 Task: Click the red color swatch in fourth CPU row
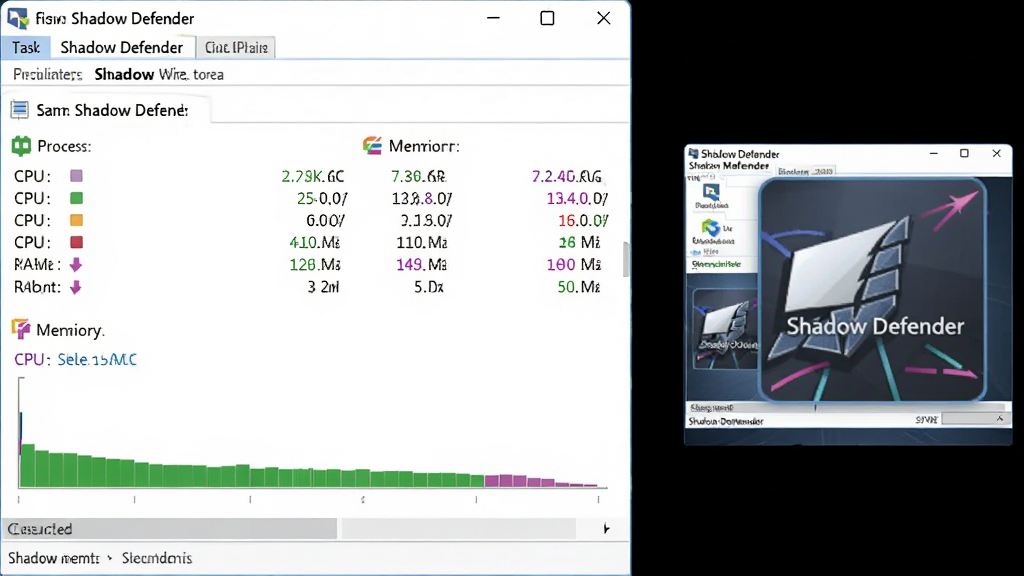click(76, 242)
